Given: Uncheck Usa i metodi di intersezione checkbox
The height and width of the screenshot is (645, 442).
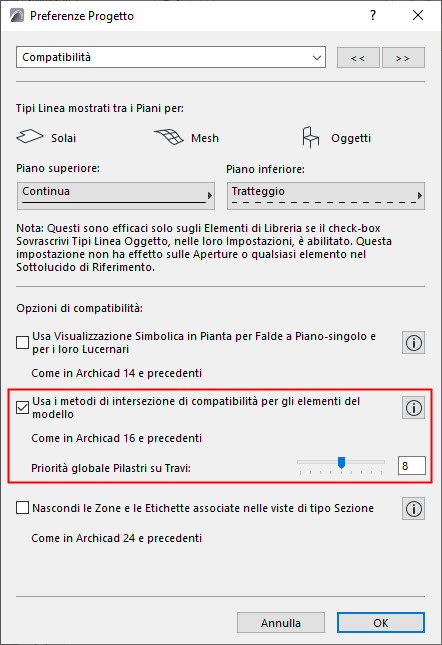Looking at the screenshot, I should tap(22, 407).
